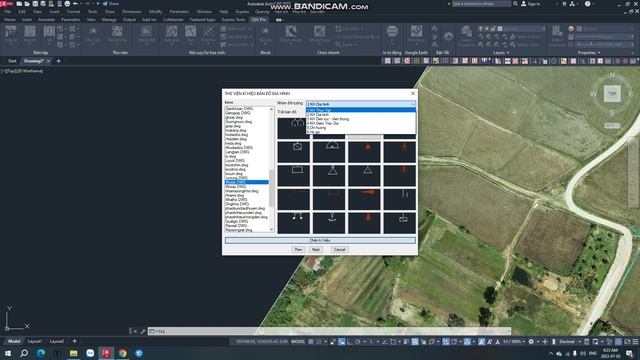640x360 pixels.
Task: Open the Nhóm đối tượng combo box
Action: 361,104
